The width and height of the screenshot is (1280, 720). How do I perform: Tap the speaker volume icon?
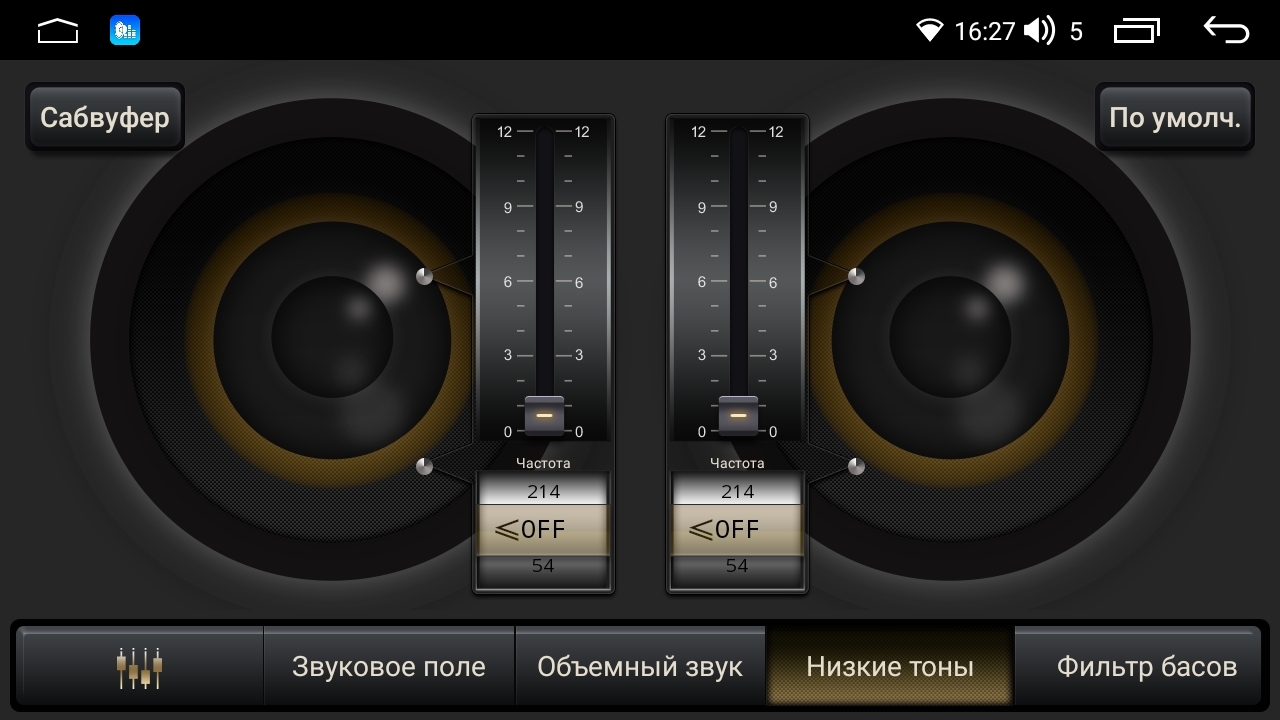point(1039,31)
